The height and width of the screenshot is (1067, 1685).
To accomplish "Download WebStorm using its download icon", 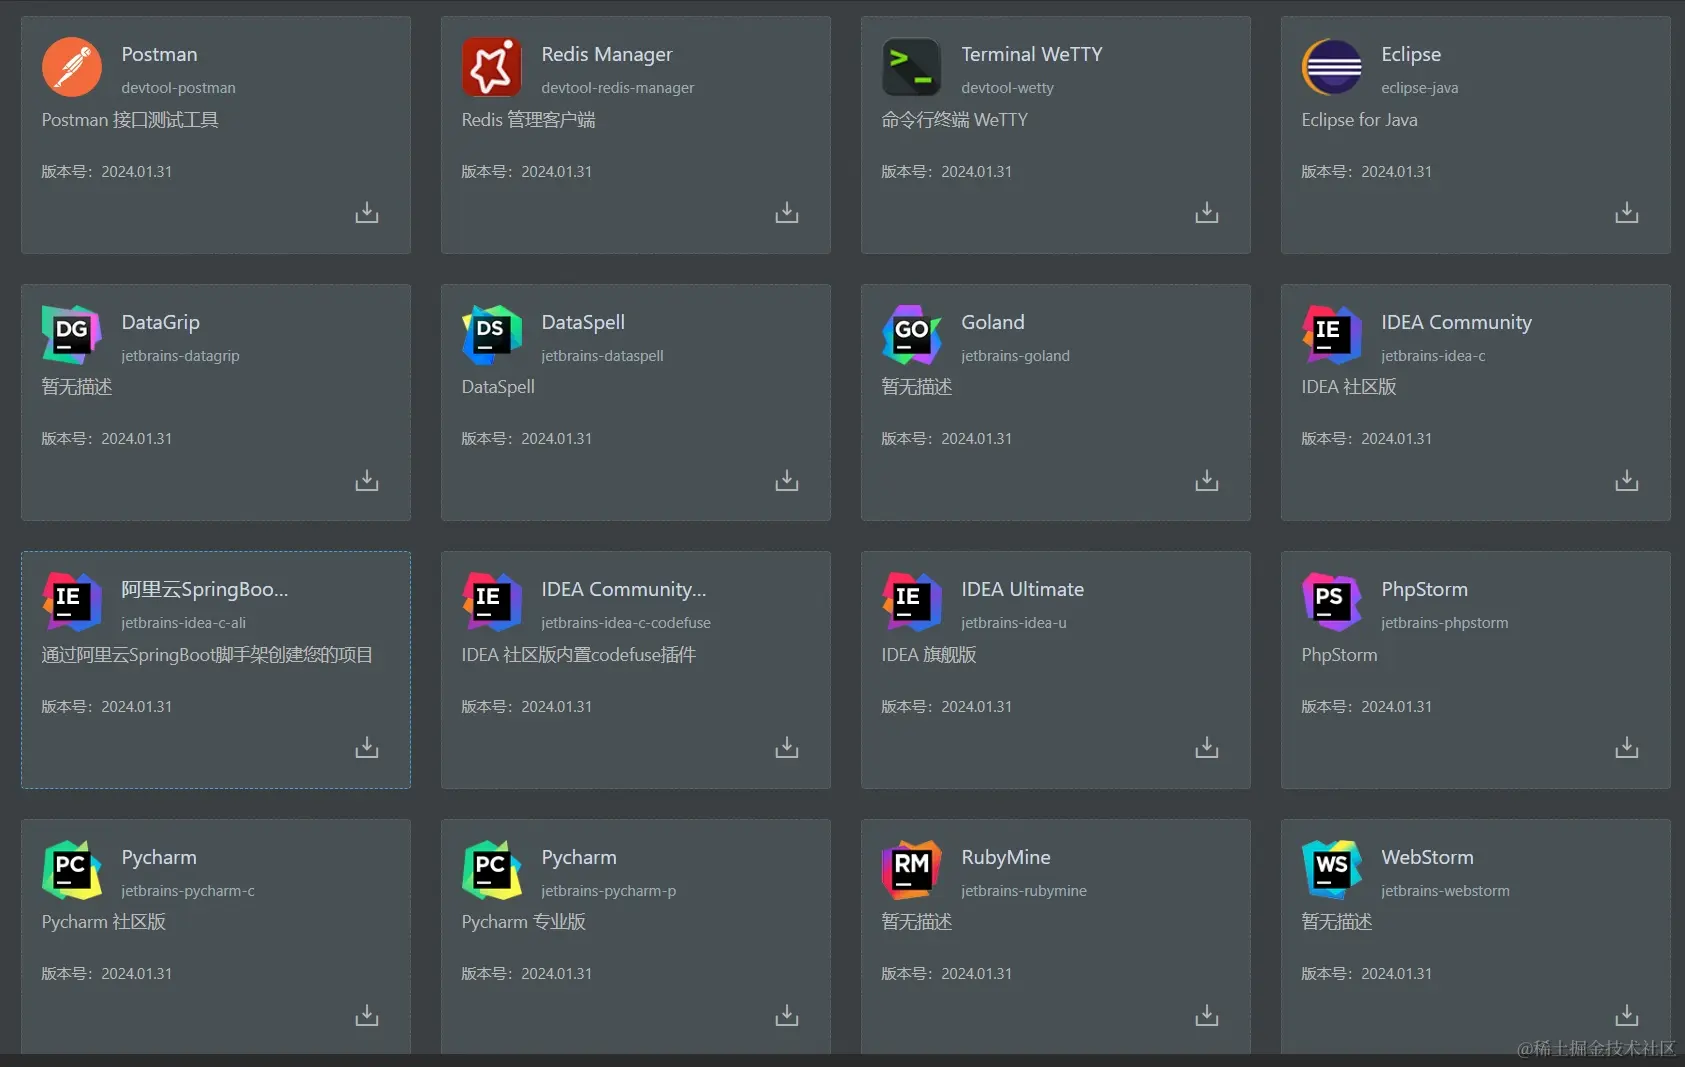I will tap(1627, 1016).
